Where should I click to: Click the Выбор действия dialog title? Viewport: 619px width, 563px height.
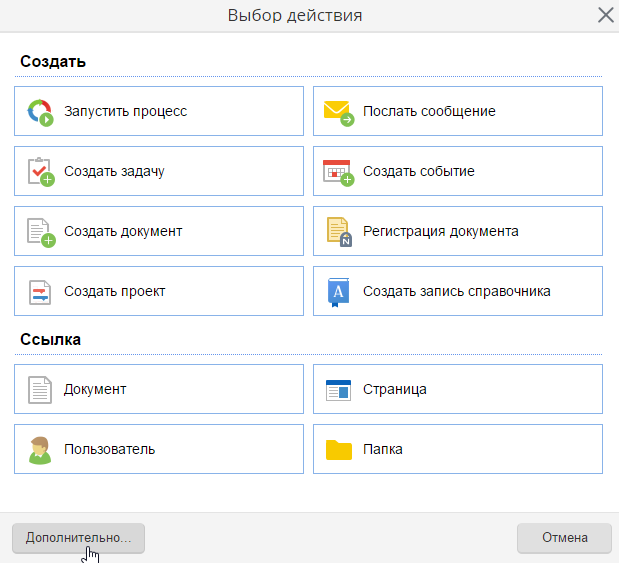[x=295, y=15]
